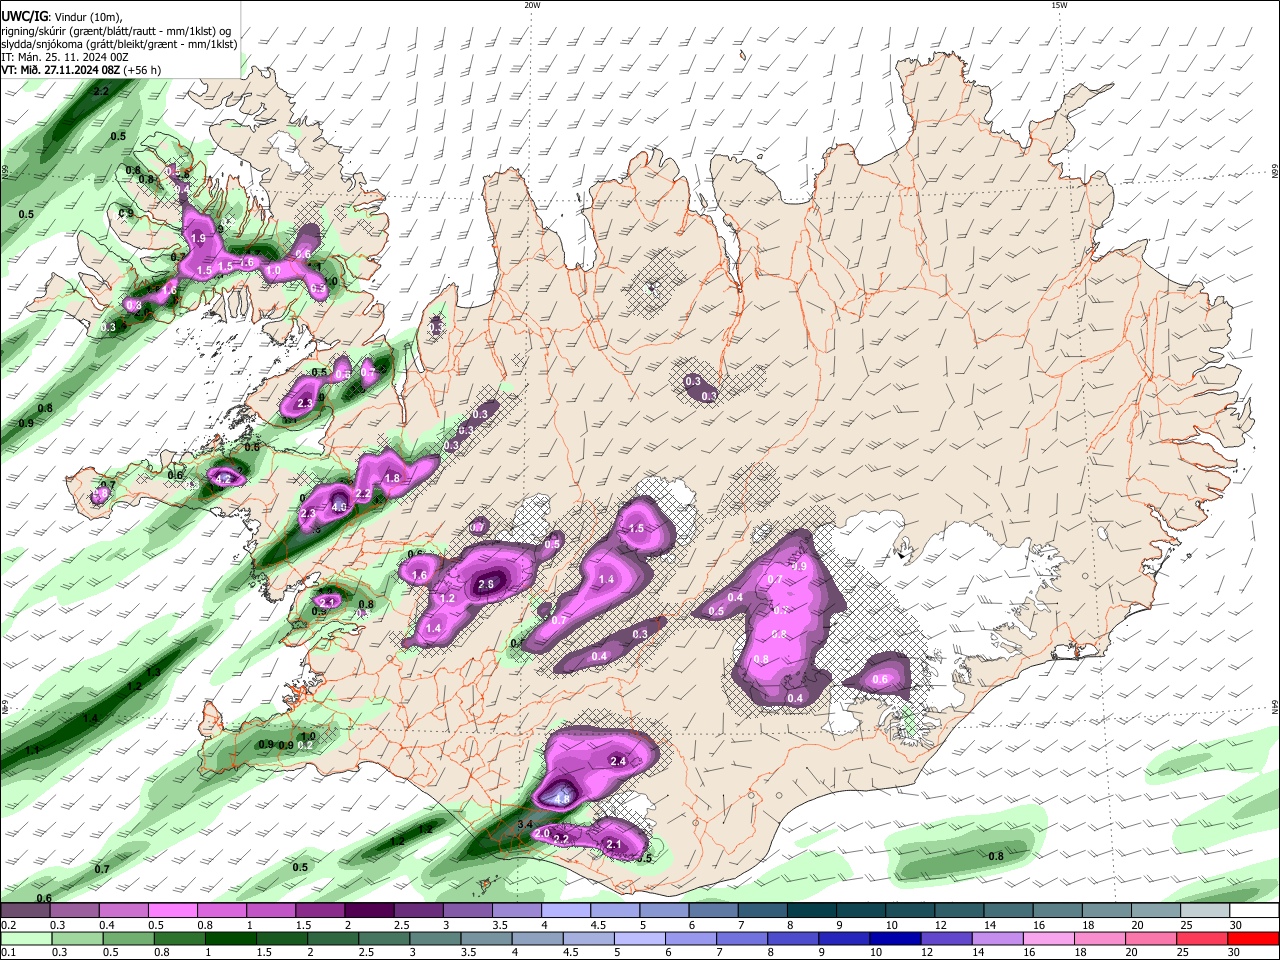Pick the white swatch ending the upper scale
The height and width of the screenshot is (960, 1280).
pyautogui.click(x=1254, y=911)
